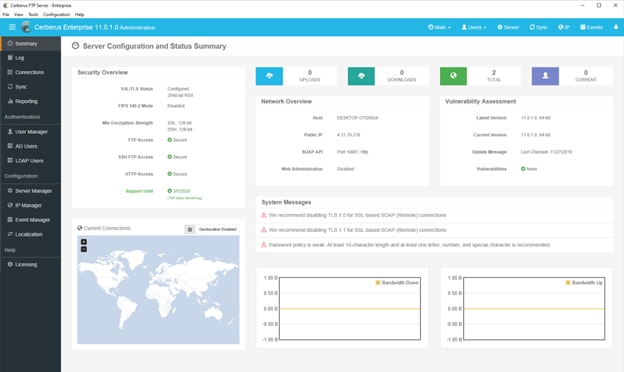Click the Bandwidth Up legend swatch
Screen dimensions: 624x372
click(x=568, y=282)
